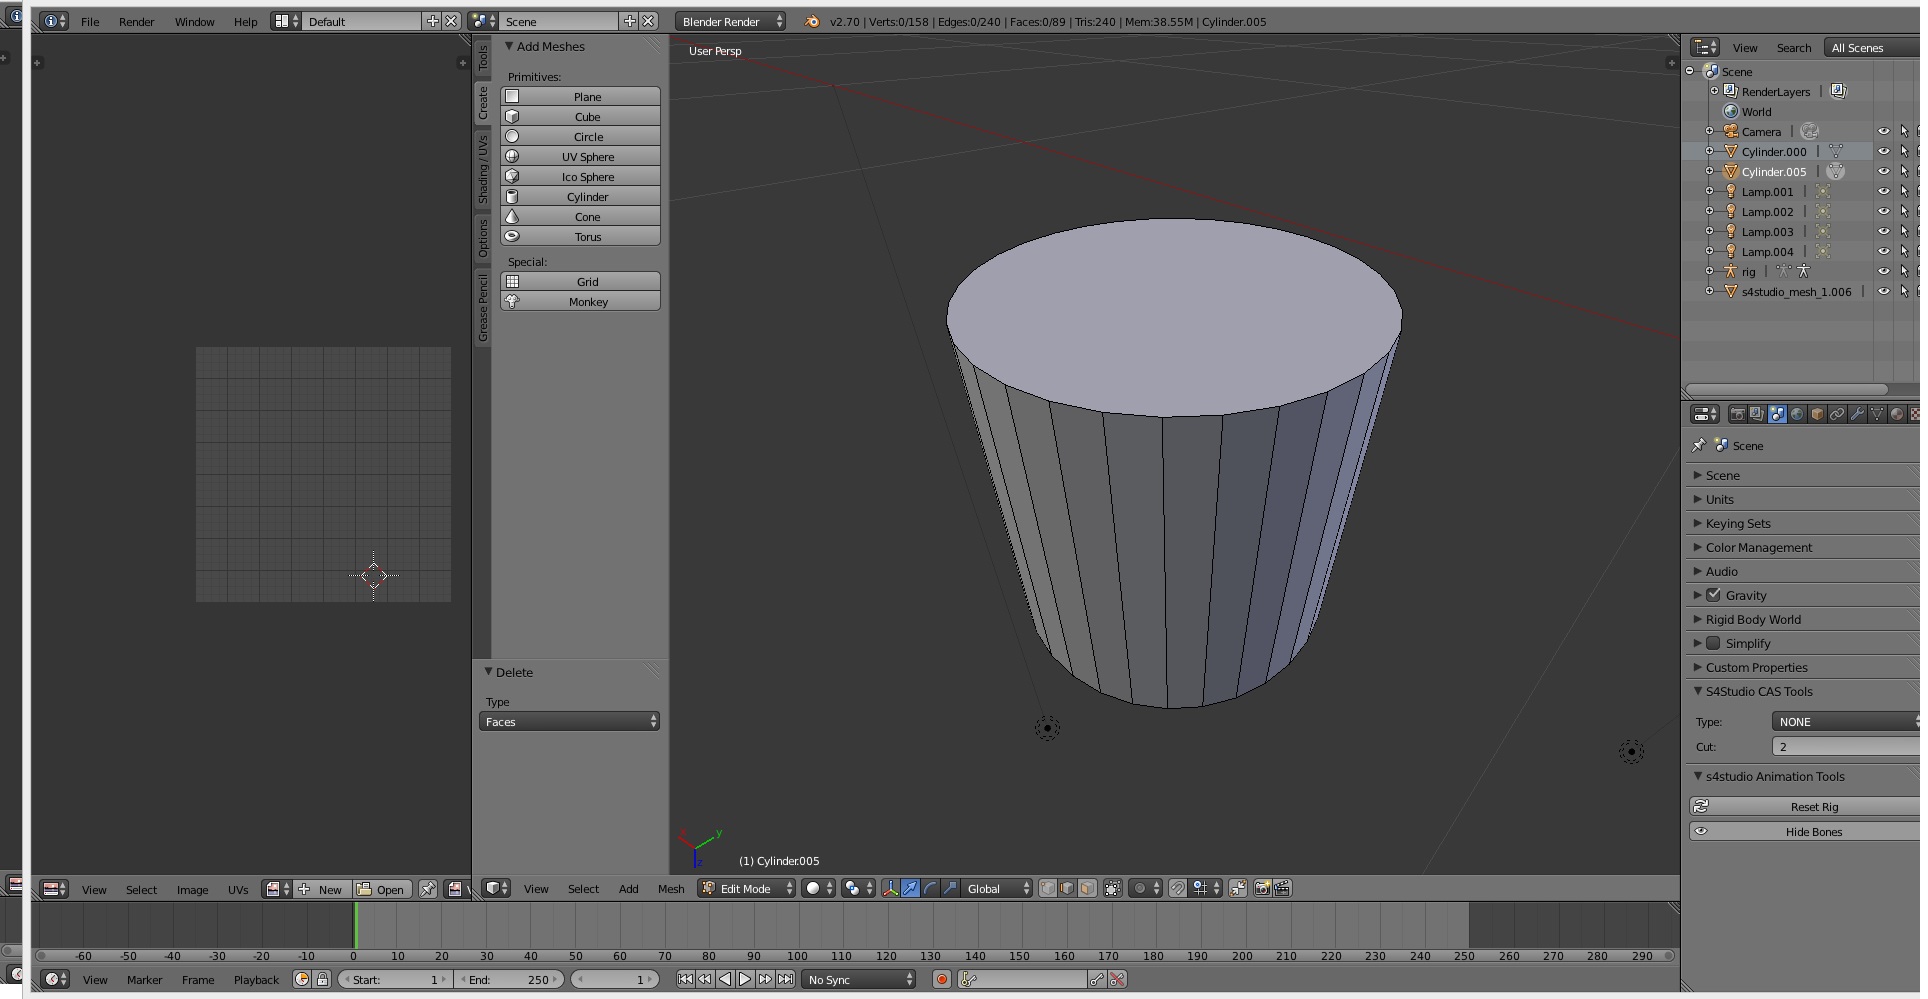Expand the Camera outliner entry
1928x999 pixels.
pyautogui.click(x=1710, y=132)
